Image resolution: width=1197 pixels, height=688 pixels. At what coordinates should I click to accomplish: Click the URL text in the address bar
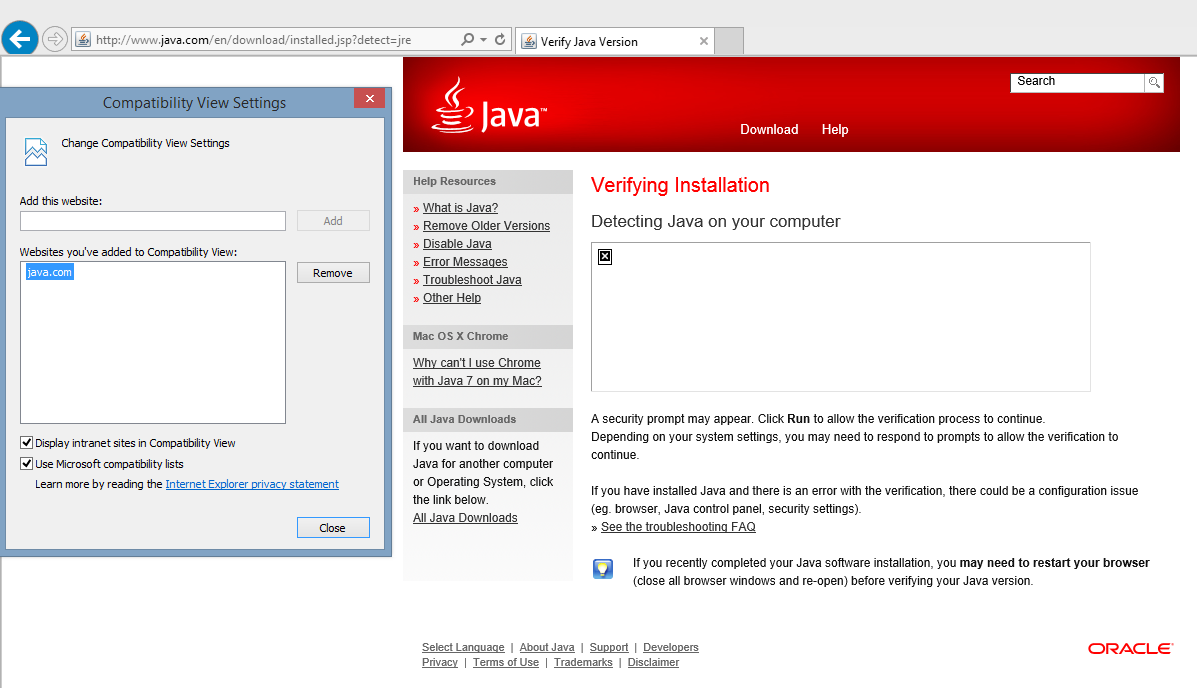(253, 40)
